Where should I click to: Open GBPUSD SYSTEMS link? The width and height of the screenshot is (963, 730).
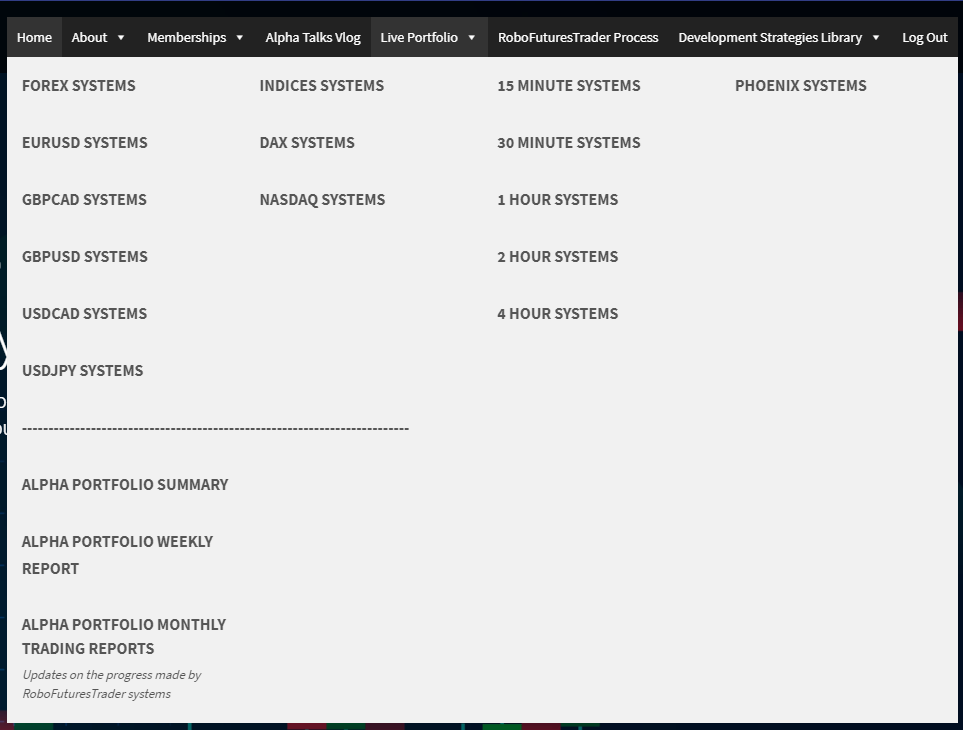(x=85, y=257)
